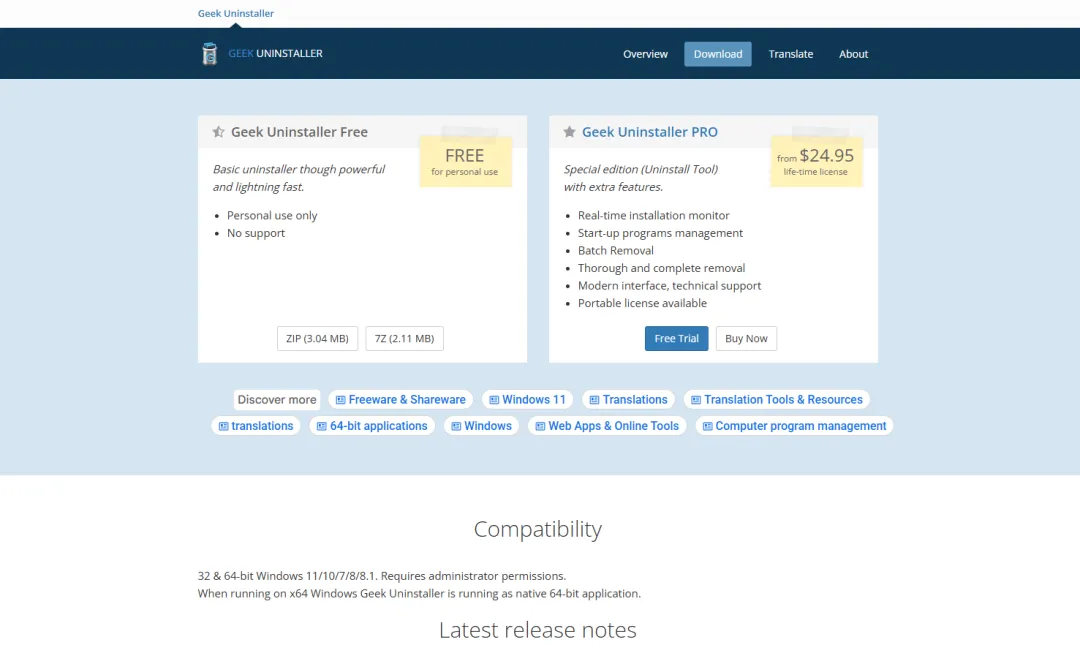Click the icon in Web Apps & Online Tools chip
The height and width of the screenshot is (653, 1080).
[540, 426]
